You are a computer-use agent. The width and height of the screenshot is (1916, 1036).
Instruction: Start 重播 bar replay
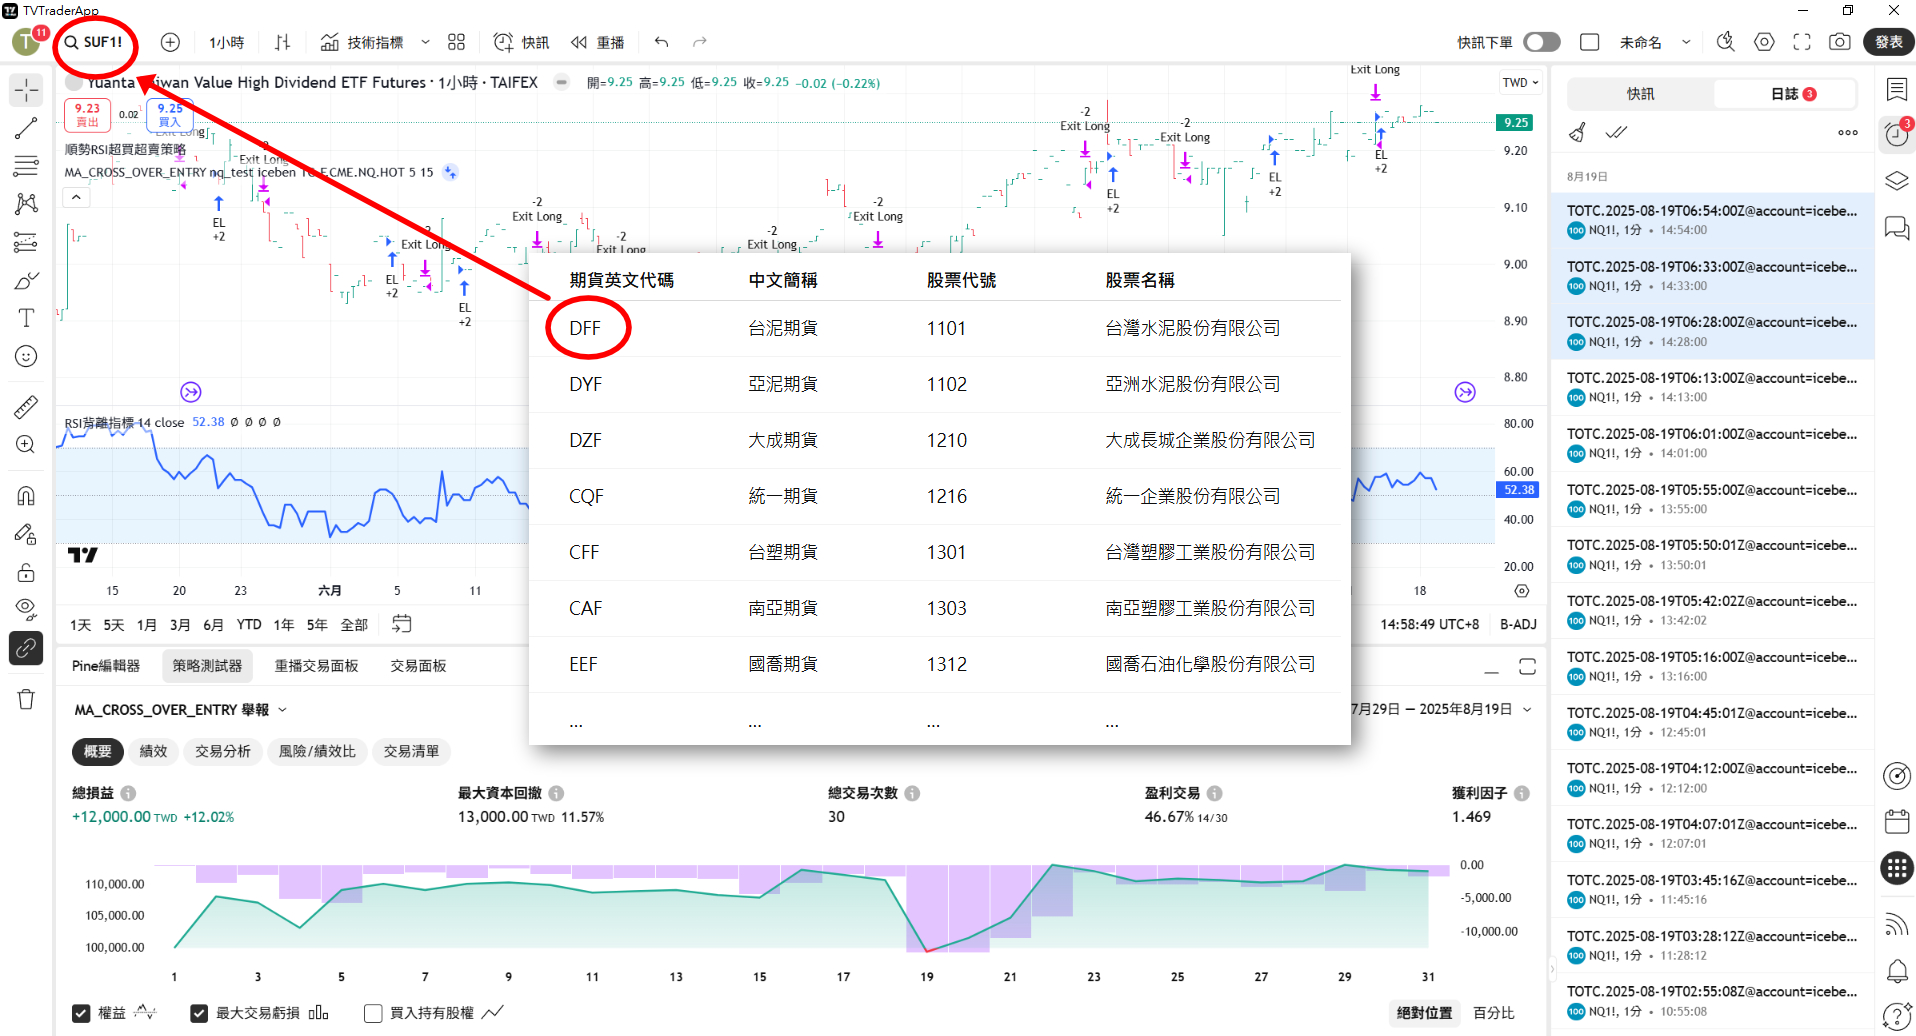point(597,42)
